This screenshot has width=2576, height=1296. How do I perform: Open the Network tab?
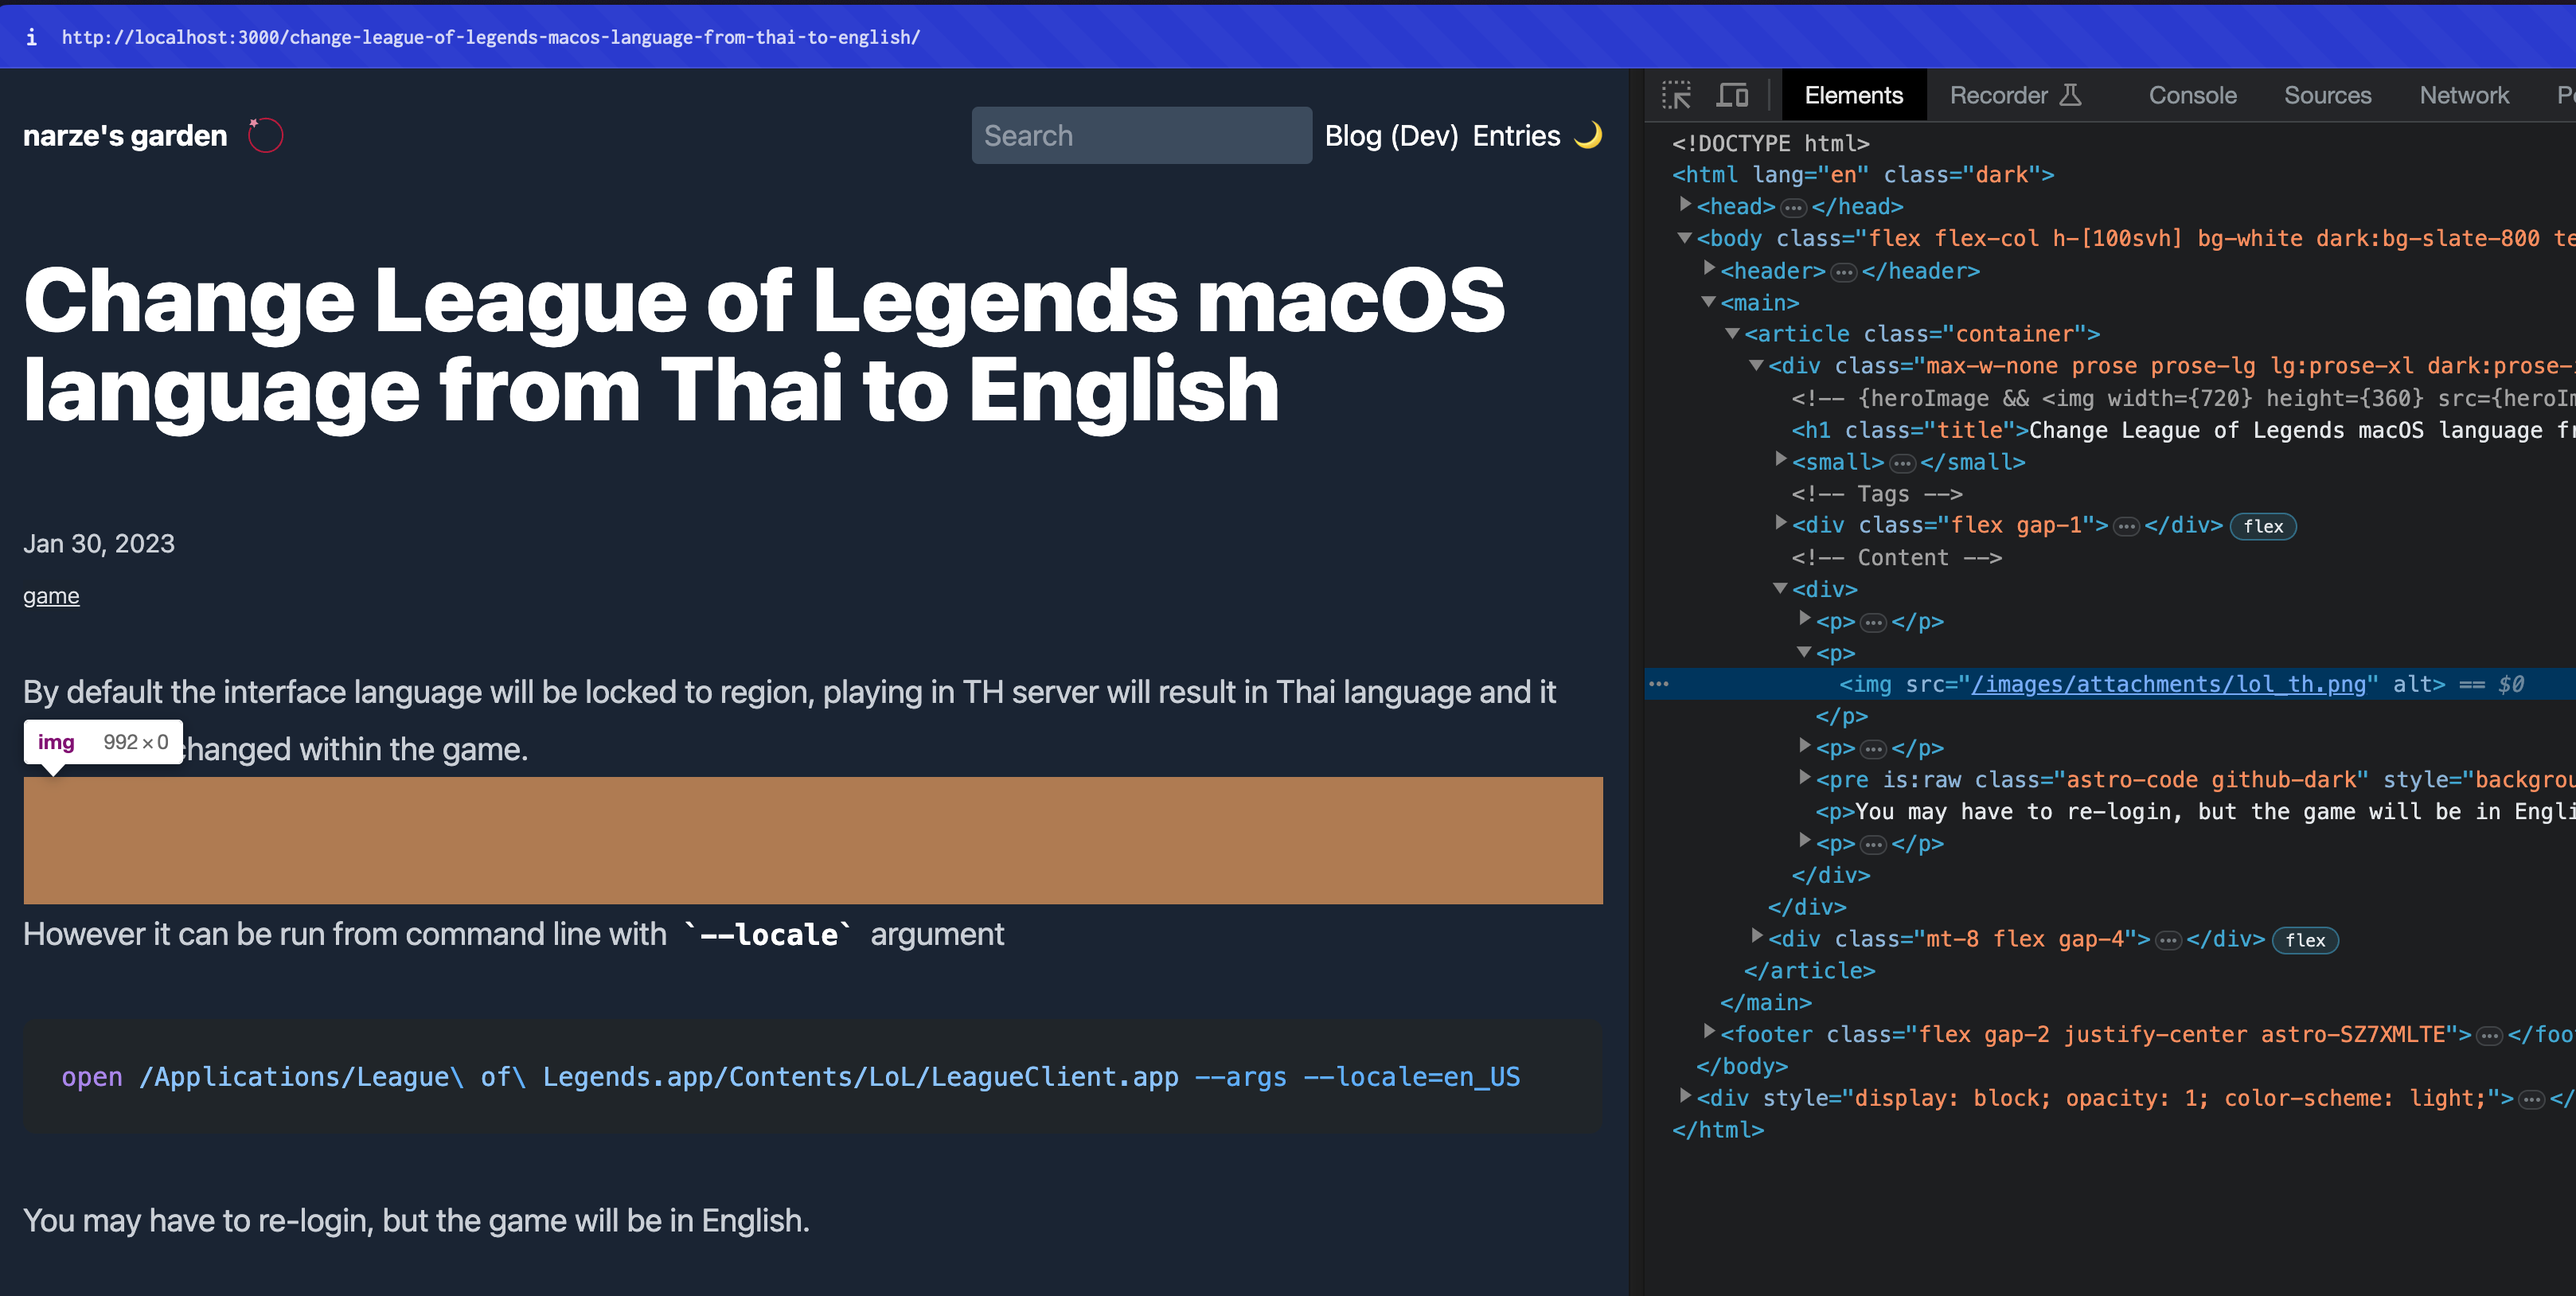pos(2464,95)
